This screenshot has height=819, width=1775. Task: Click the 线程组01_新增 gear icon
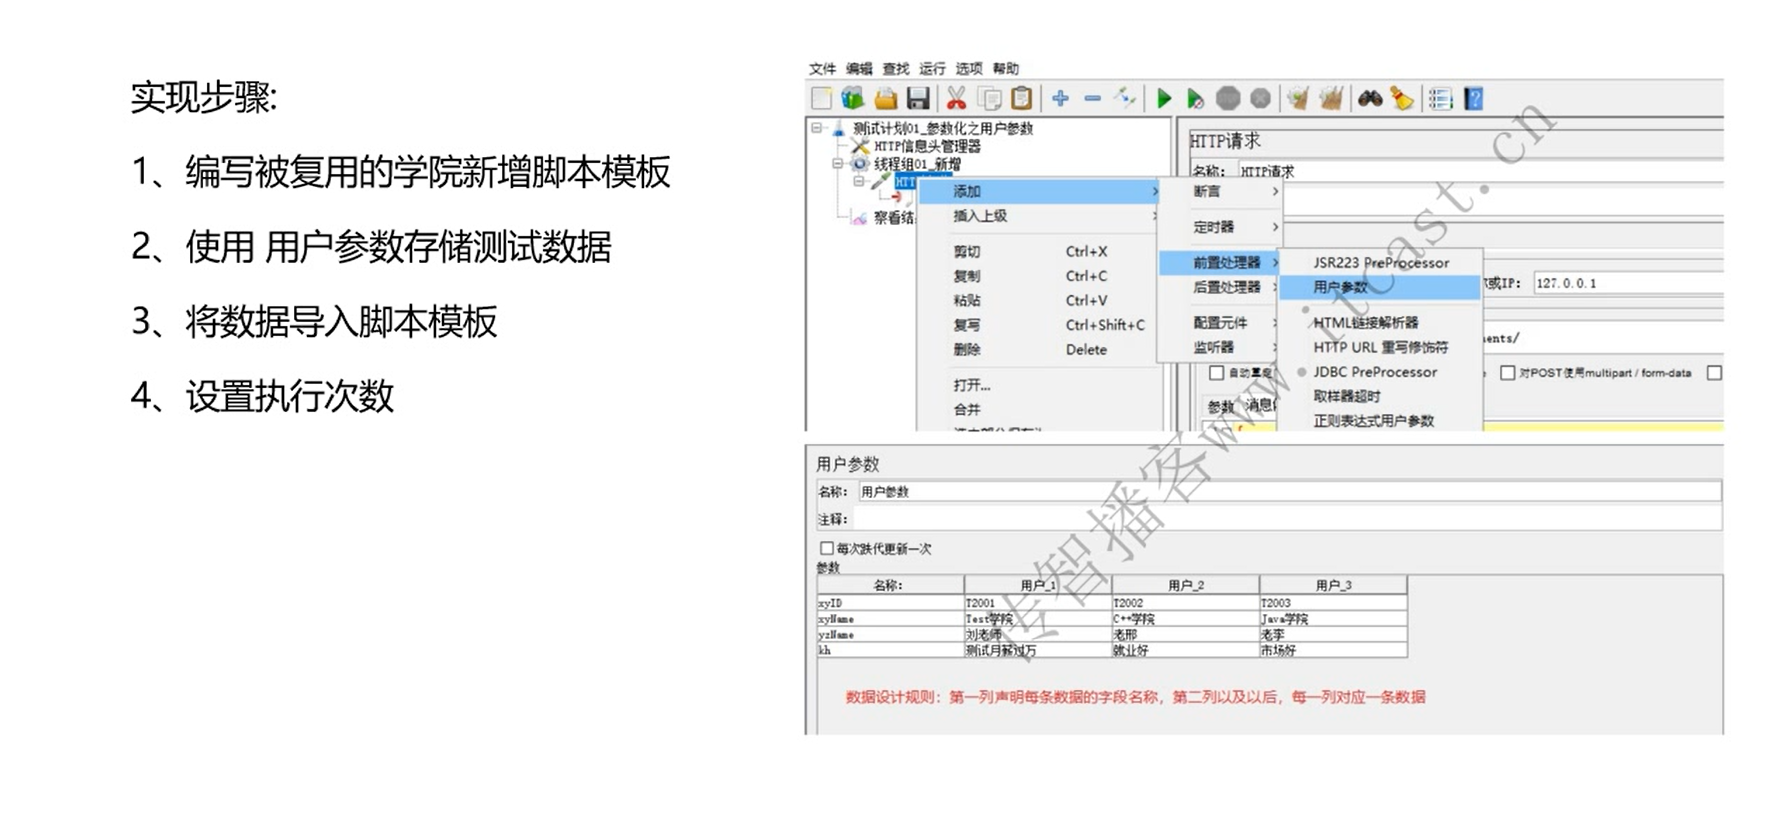point(860,164)
